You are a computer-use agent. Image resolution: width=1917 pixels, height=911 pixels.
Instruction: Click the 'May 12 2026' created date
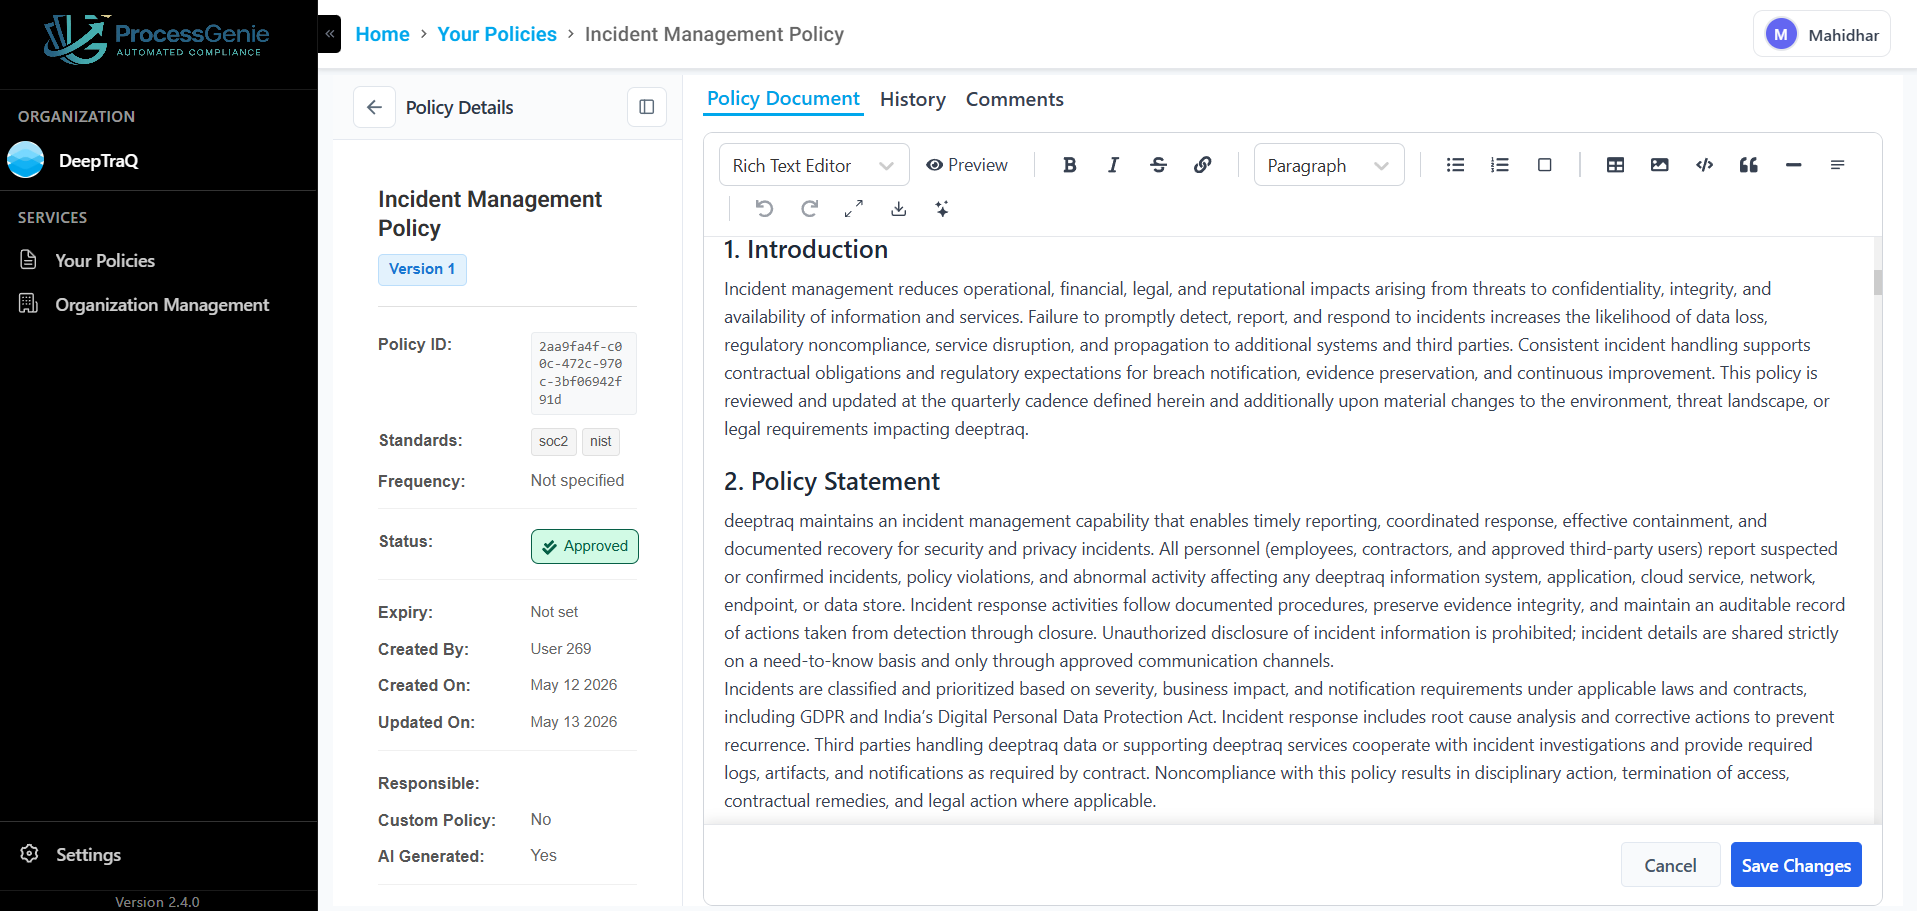(x=574, y=684)
